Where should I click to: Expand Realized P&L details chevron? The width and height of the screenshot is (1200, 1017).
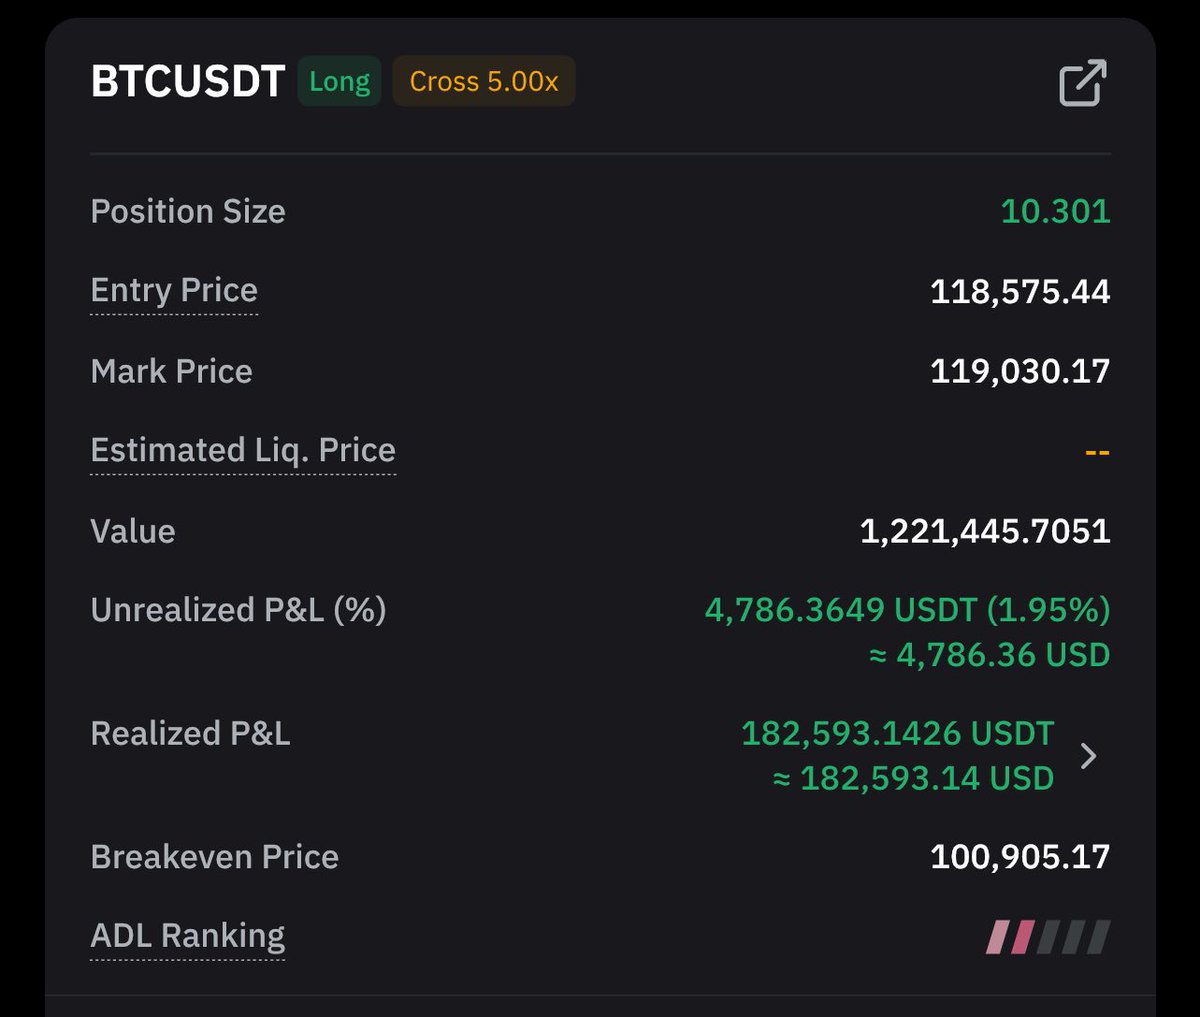[x=1089, y=756]
